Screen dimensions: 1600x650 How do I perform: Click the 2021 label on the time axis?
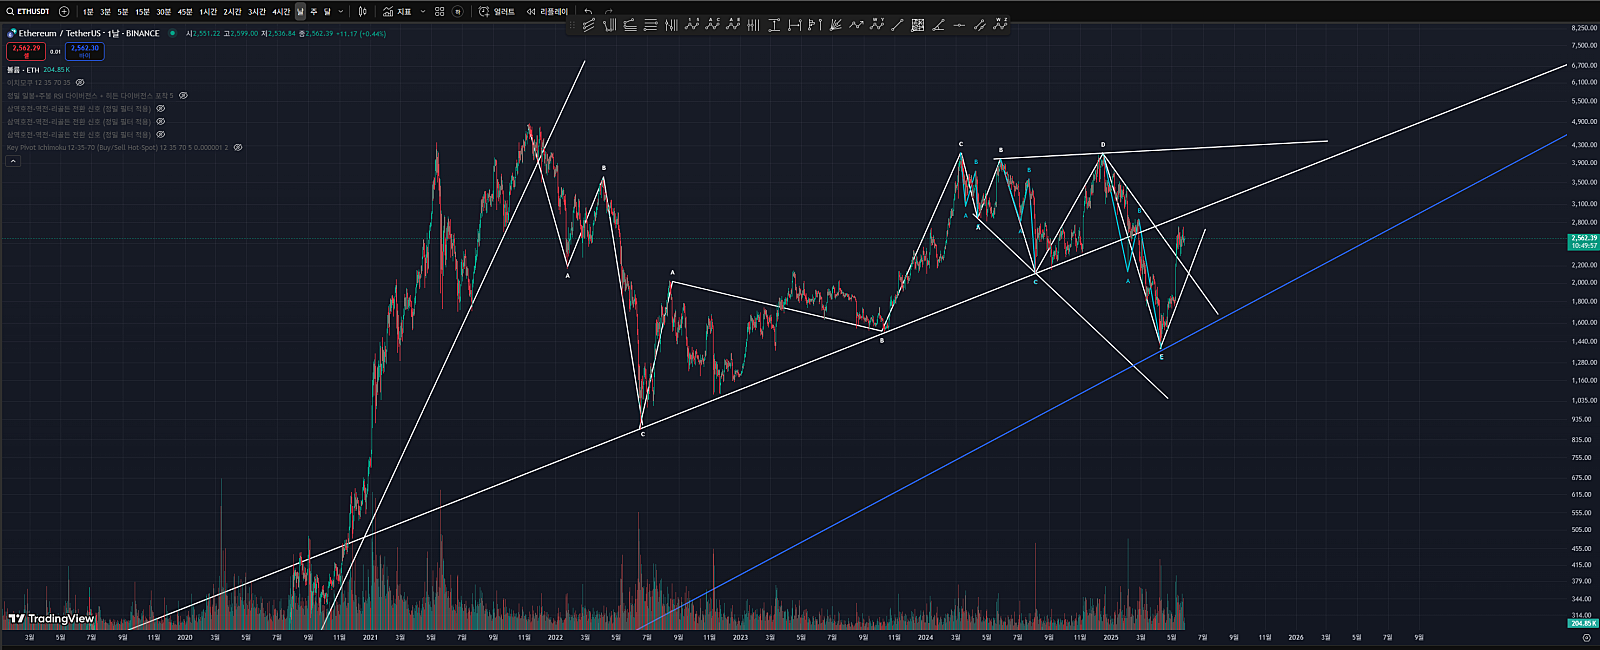coord(370,637)
